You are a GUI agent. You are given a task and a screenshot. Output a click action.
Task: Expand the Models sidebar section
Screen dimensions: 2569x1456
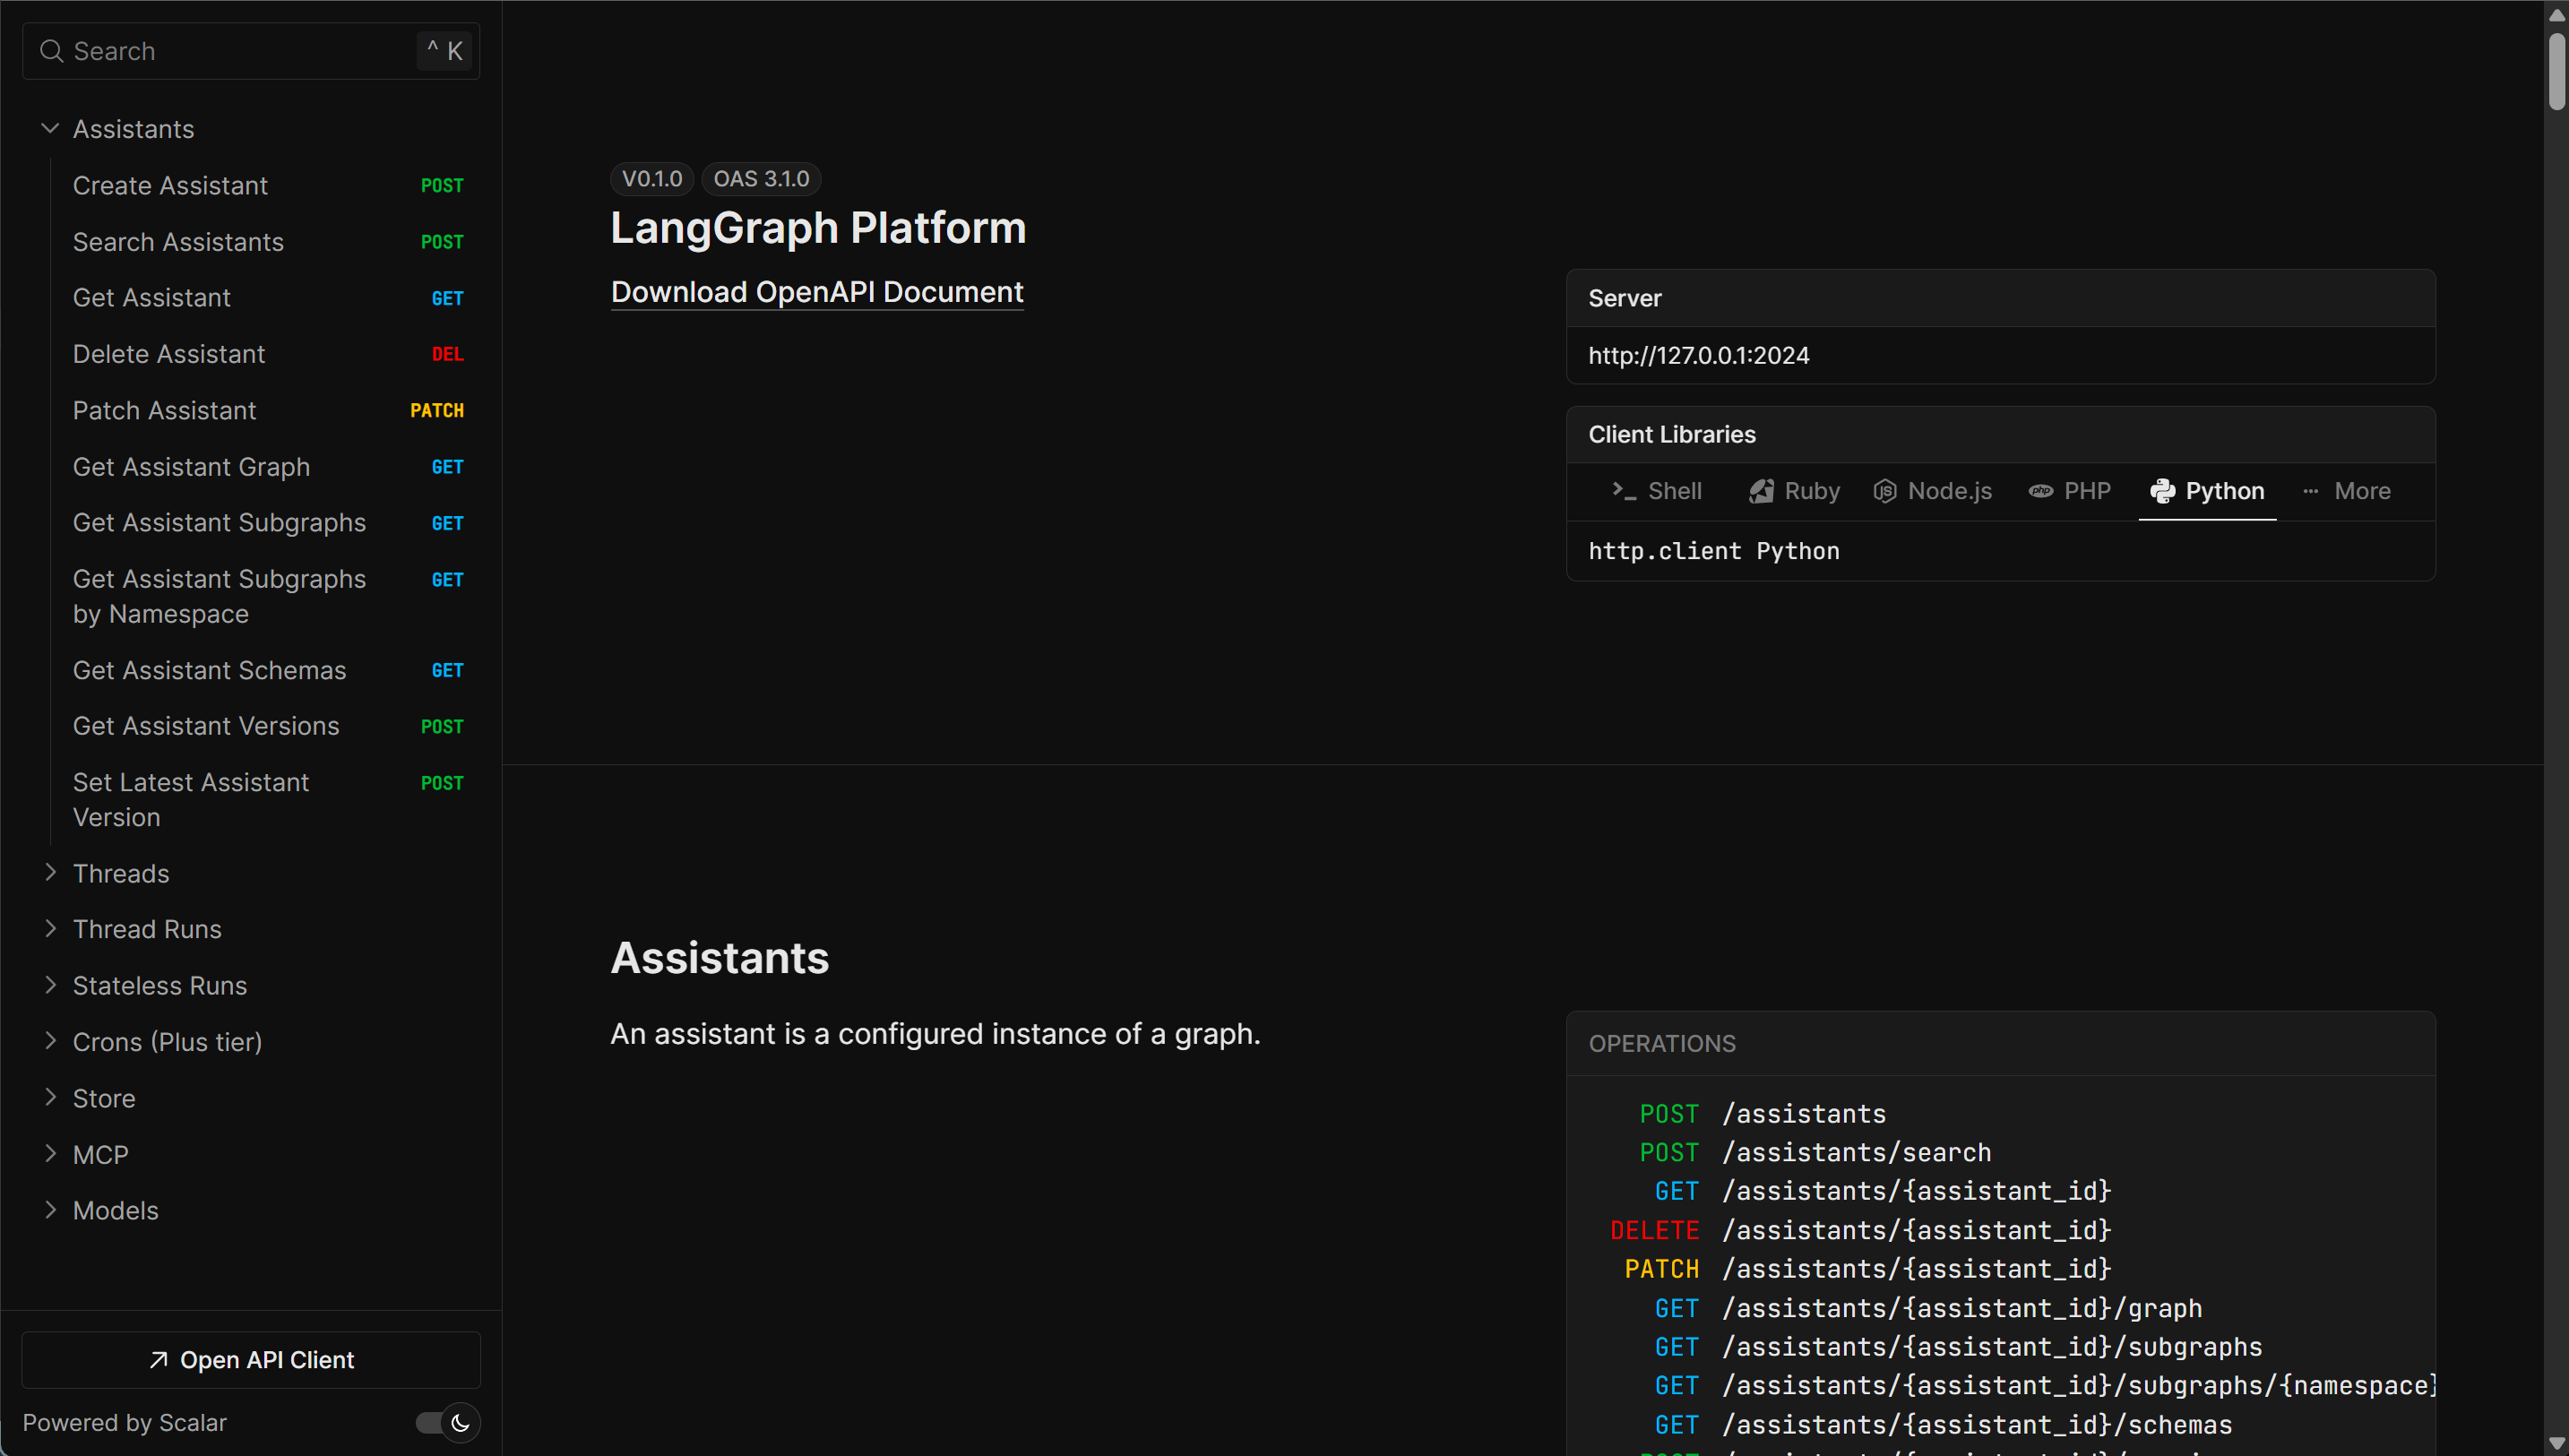[50, 1210]
